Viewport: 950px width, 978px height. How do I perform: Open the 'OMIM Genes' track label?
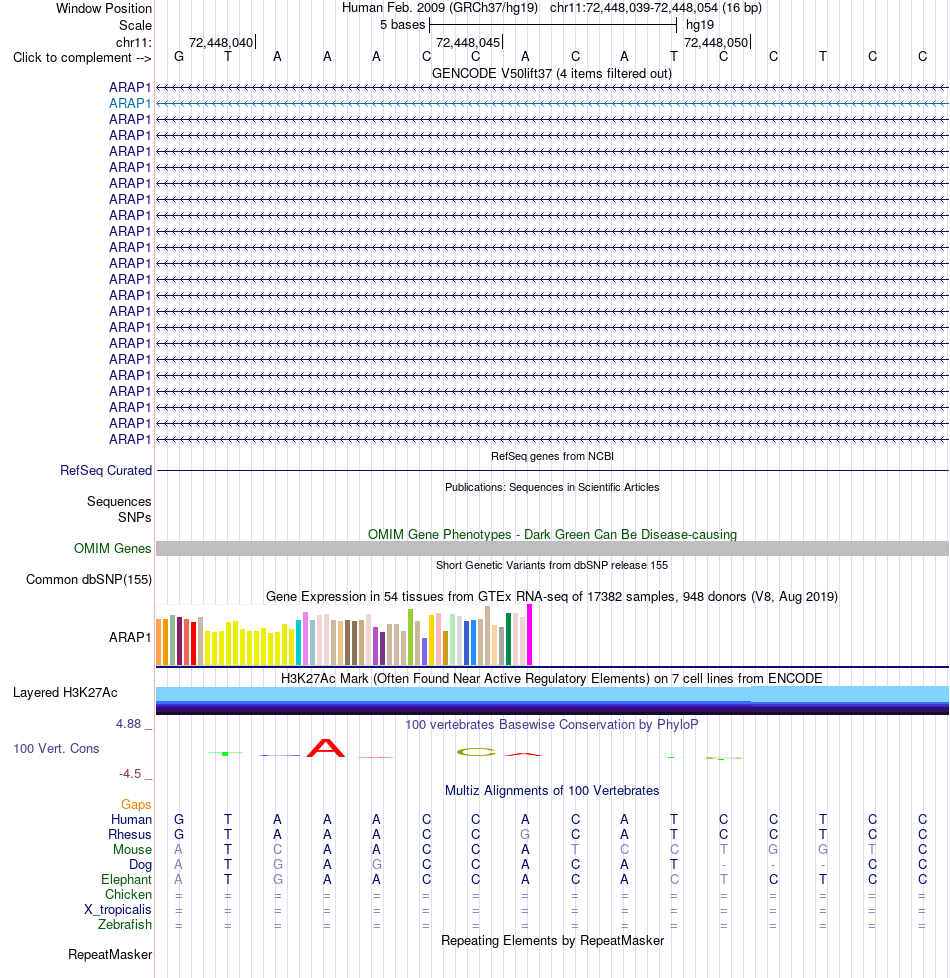(x=112, y=548)
